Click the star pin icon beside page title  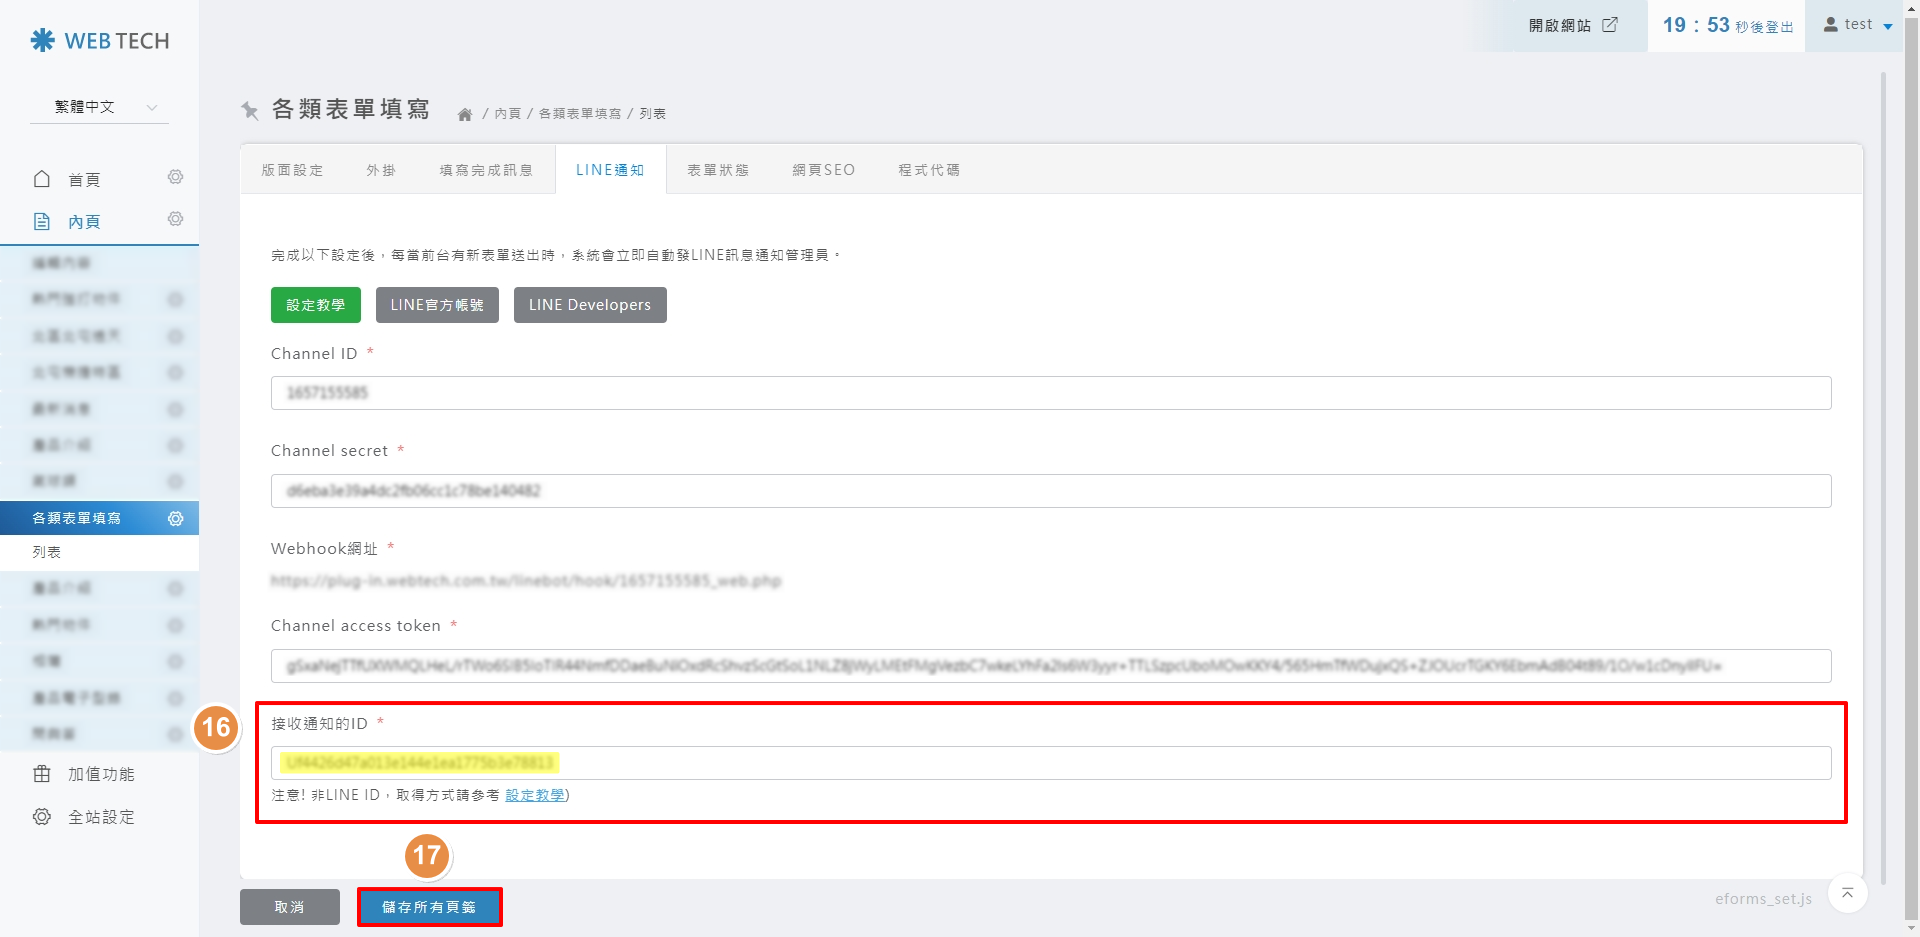tap(250, 110)
